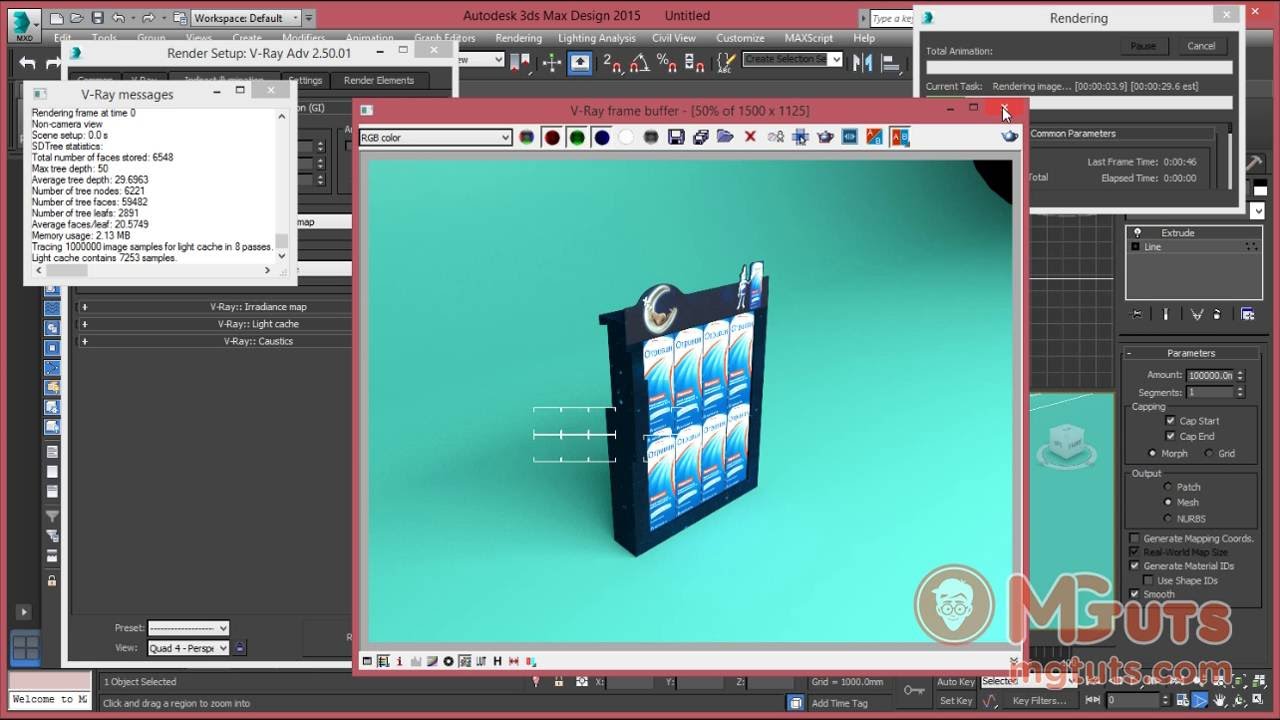This screenshot has width=1280, height=720.
Task: Click the Select and Move tool
Action: point(552,62)
